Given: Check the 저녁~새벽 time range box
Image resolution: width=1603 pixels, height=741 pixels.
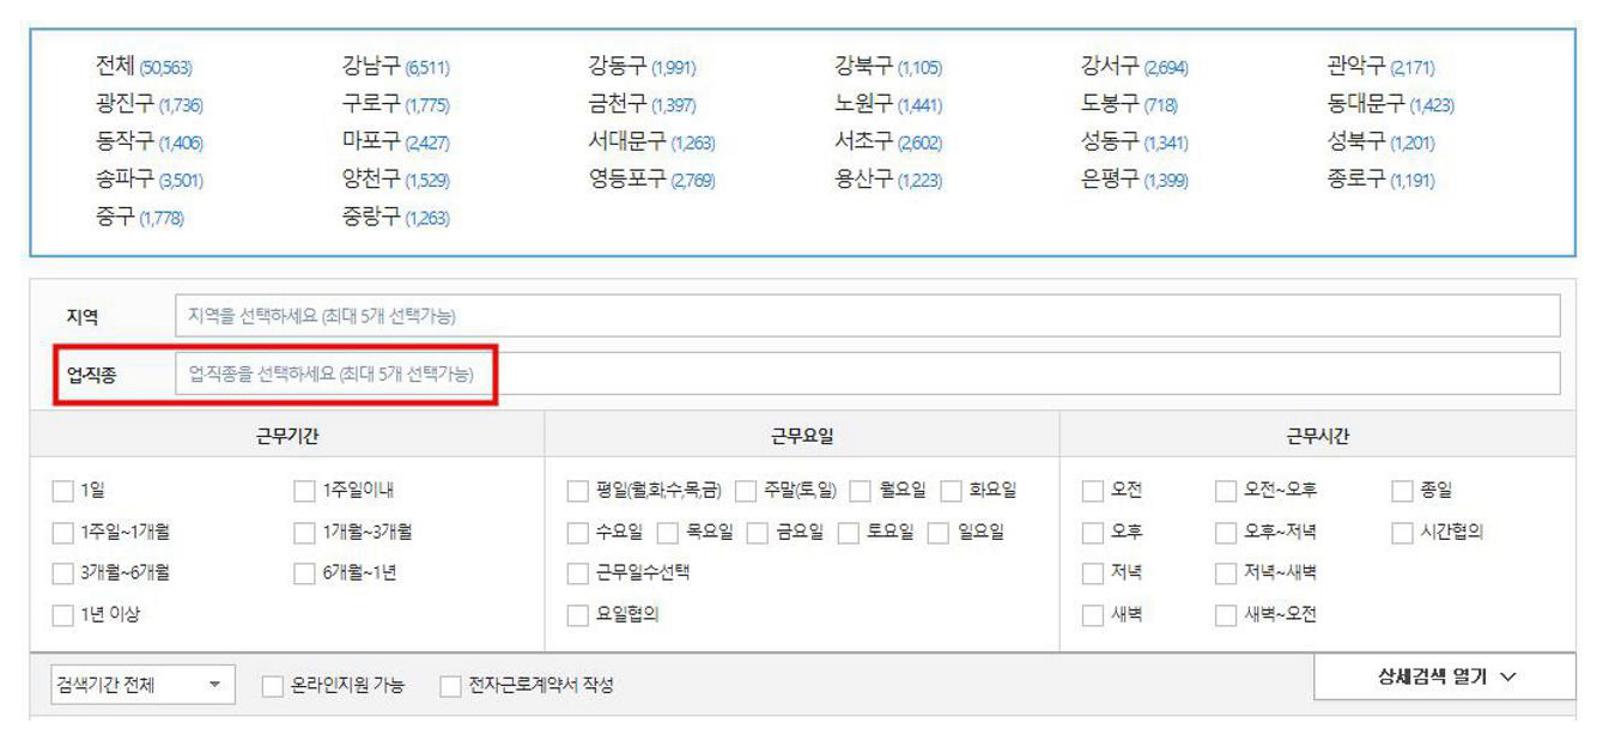Looking at the screenshot, I should coord(1226,574).
